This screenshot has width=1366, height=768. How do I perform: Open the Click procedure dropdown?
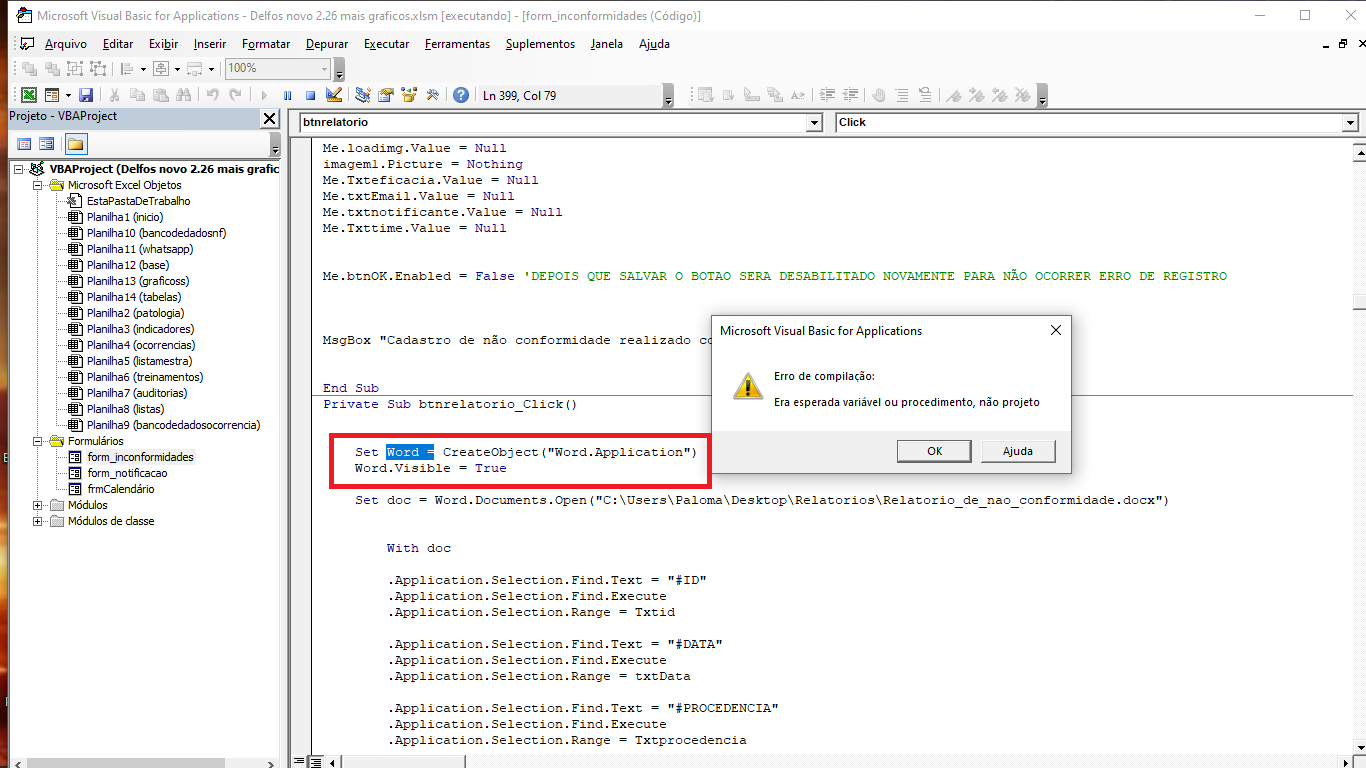click(x=1350, y=123)
